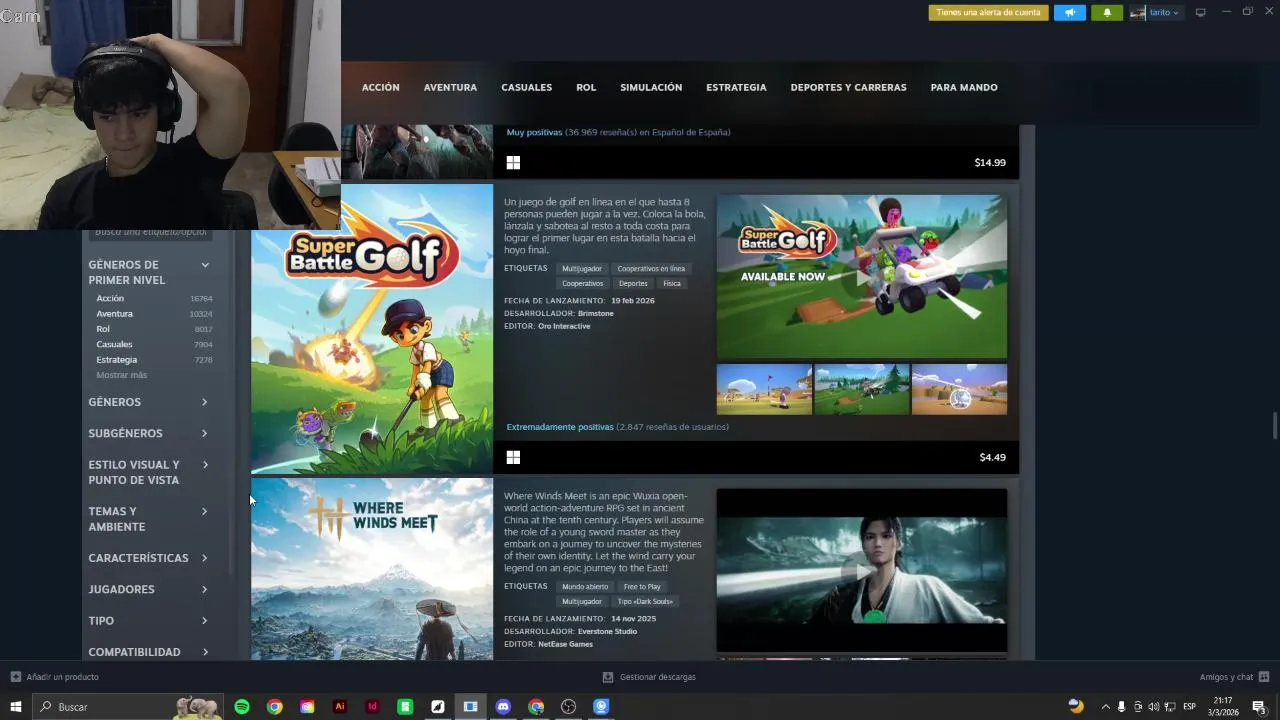1280x720 pixels.
Task: Click the store page vertical scrollbar thumb
Action: tap(1274, 425)
